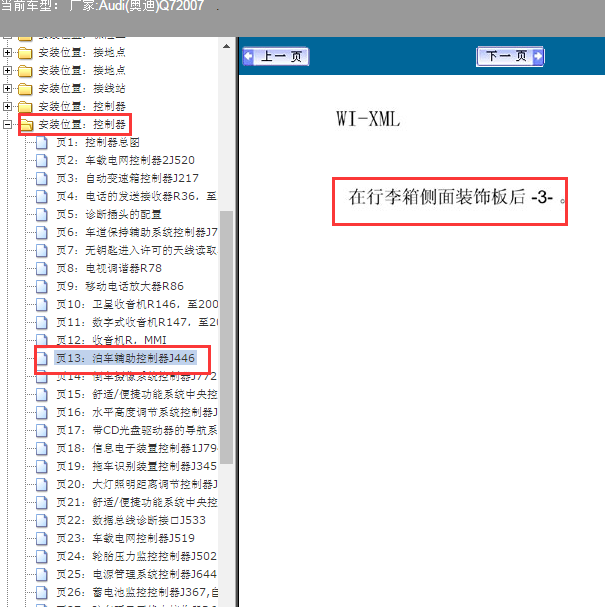The width and height of the screenshot is (605, 607).
Task: Click the page icon beside 页5 诊断插头的配置
Action: click(42, 214)
